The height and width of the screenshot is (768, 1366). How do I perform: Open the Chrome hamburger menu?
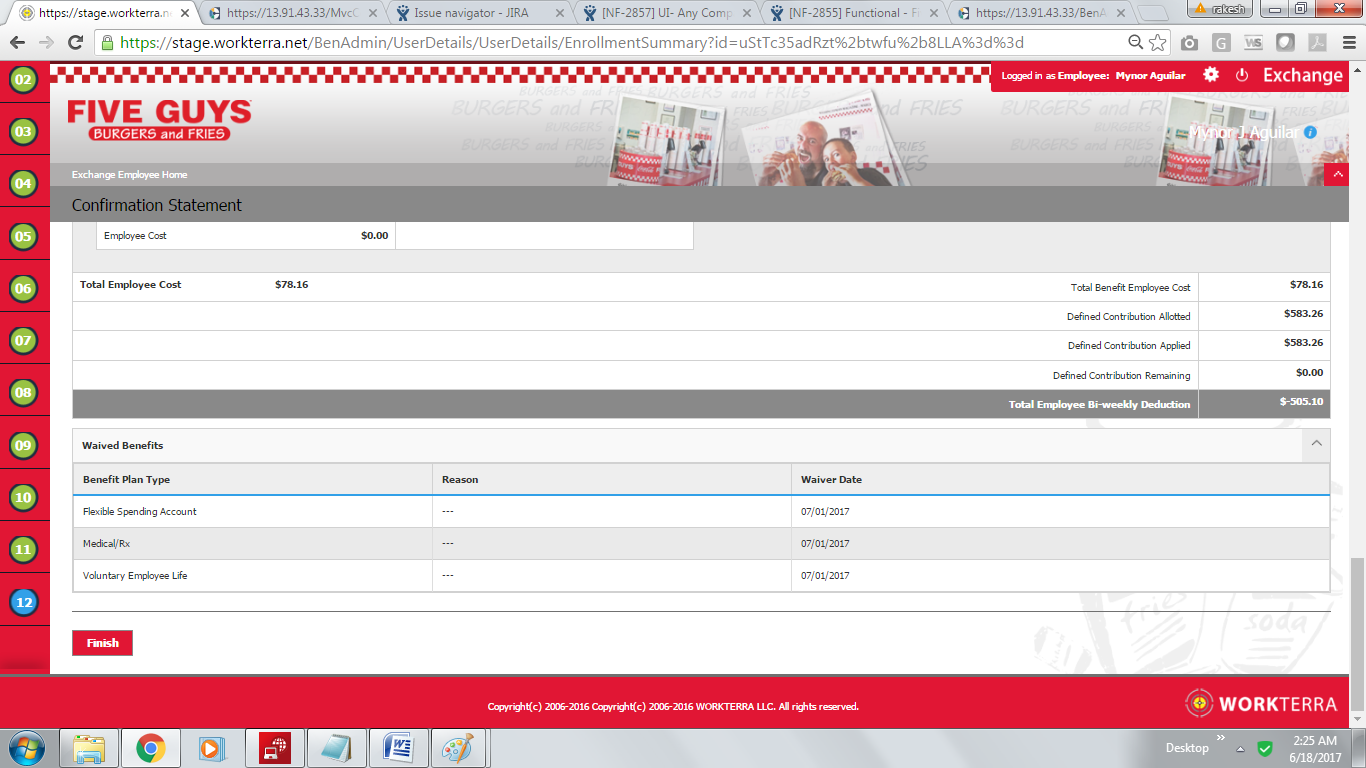1347,43
